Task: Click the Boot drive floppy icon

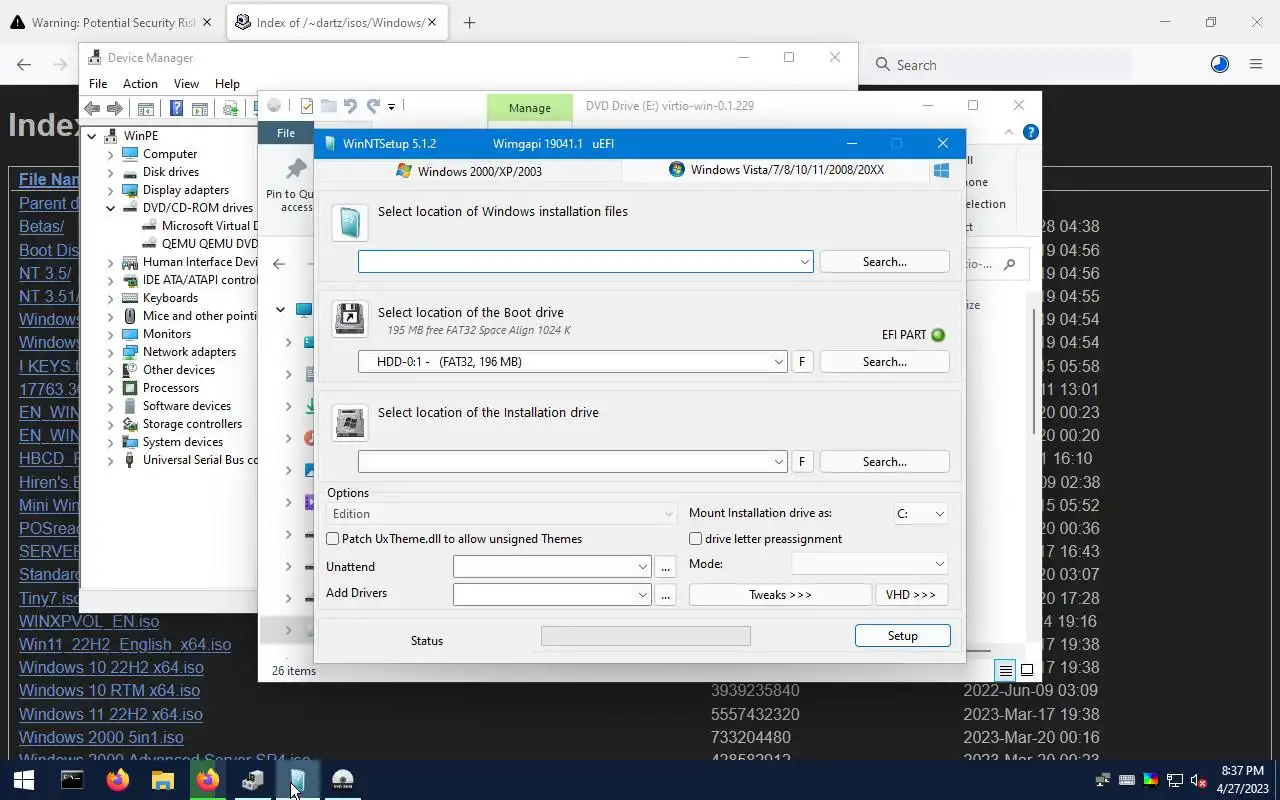Action: (x=350, y=319)
